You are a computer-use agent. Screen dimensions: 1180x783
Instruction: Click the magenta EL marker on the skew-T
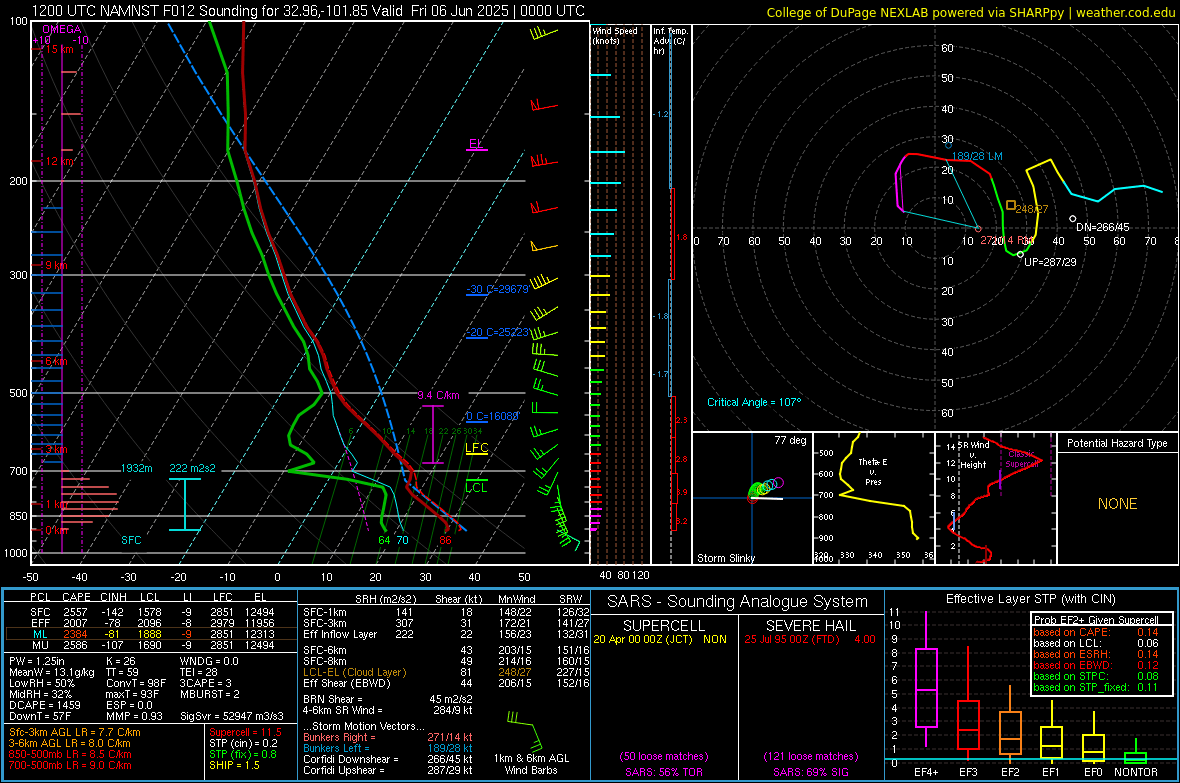476,144
